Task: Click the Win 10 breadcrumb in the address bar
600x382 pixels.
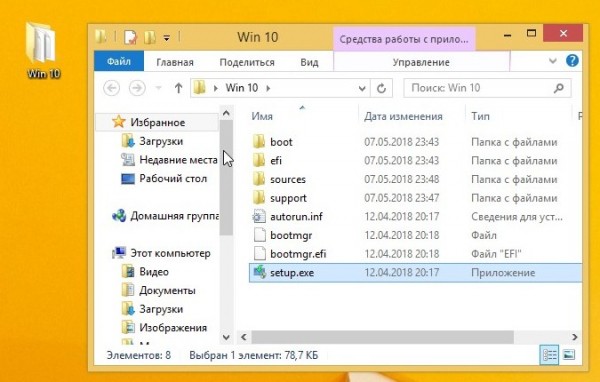Action: pos(242,88)
